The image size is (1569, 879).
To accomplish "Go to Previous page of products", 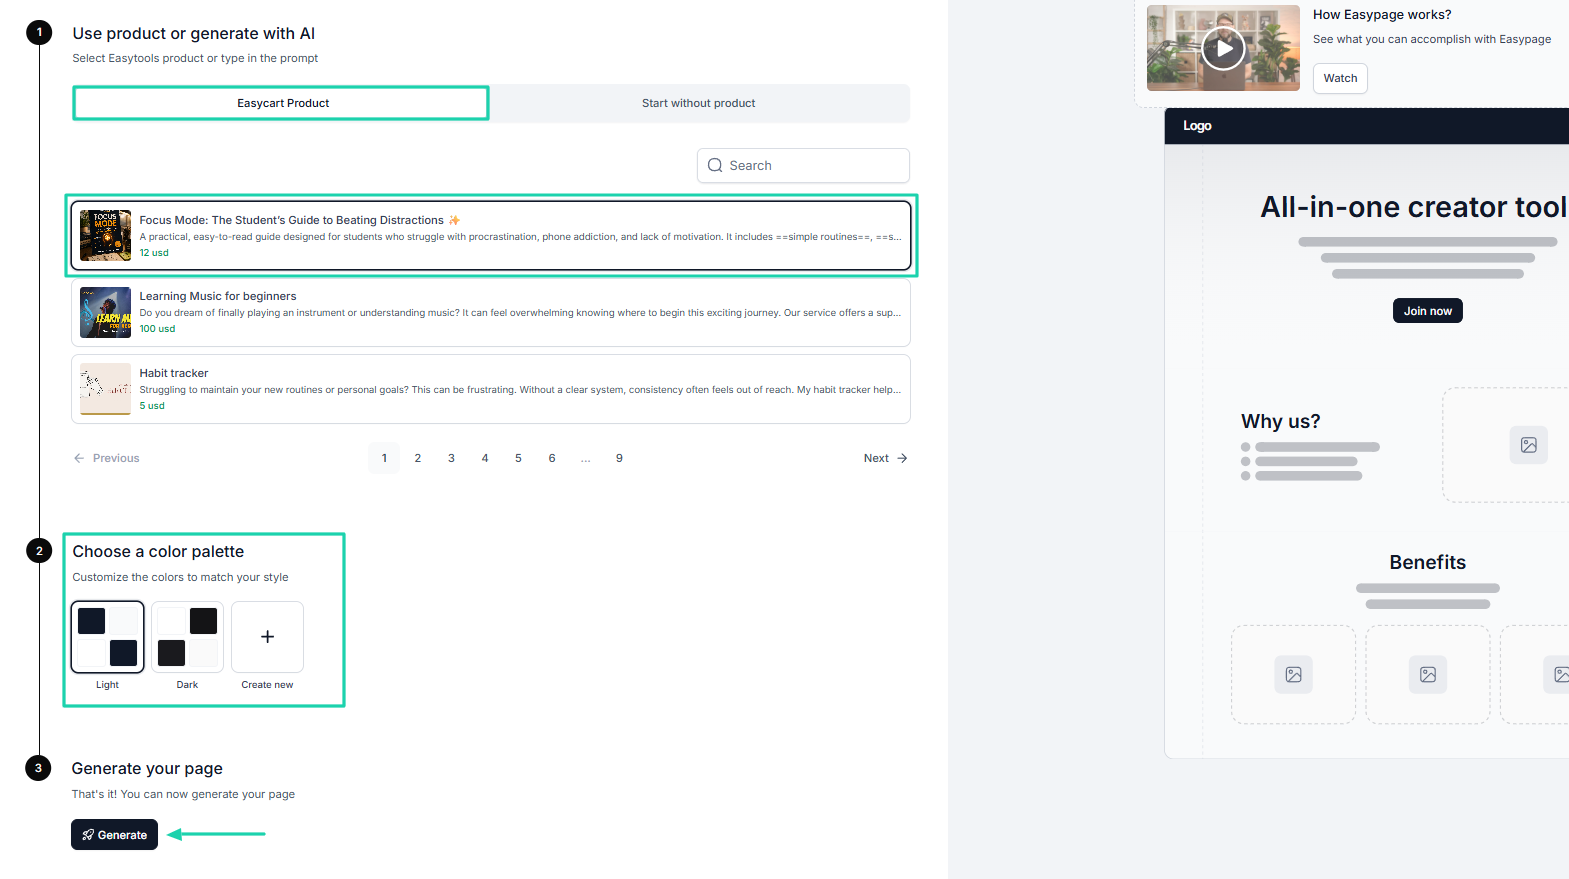I will click(106, 458).
